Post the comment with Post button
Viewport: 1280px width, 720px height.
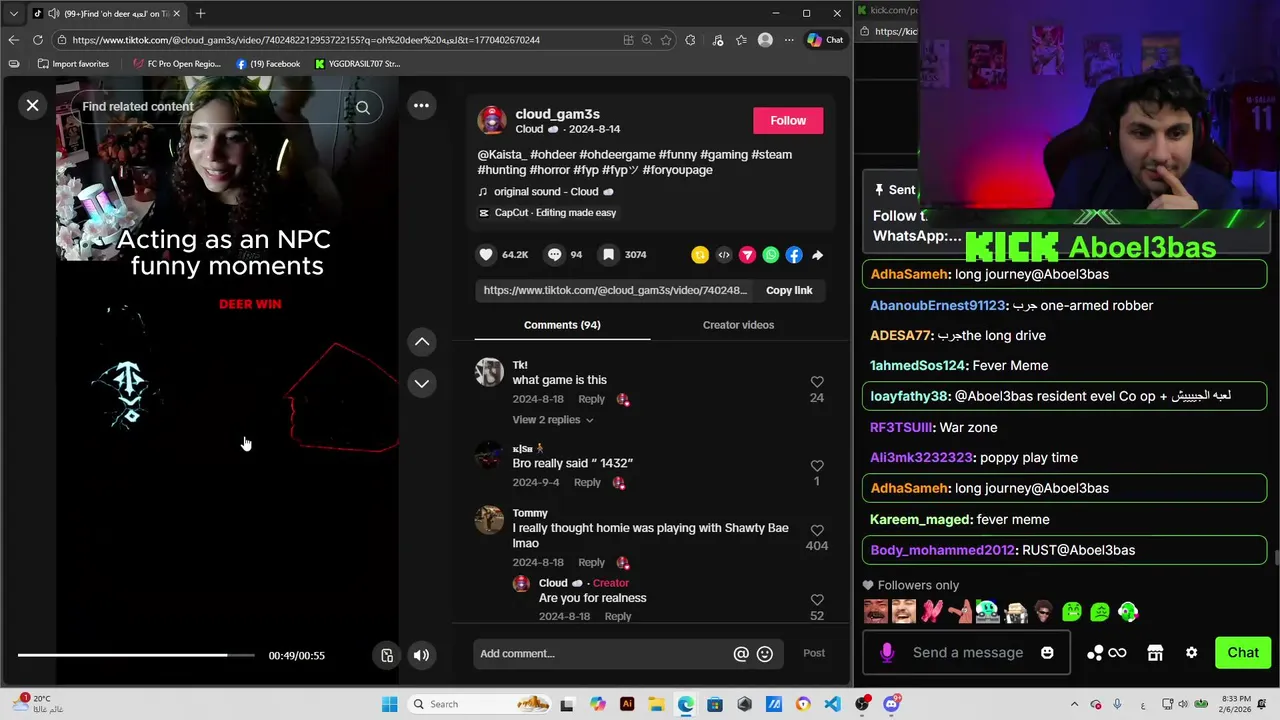pos(814,653)
